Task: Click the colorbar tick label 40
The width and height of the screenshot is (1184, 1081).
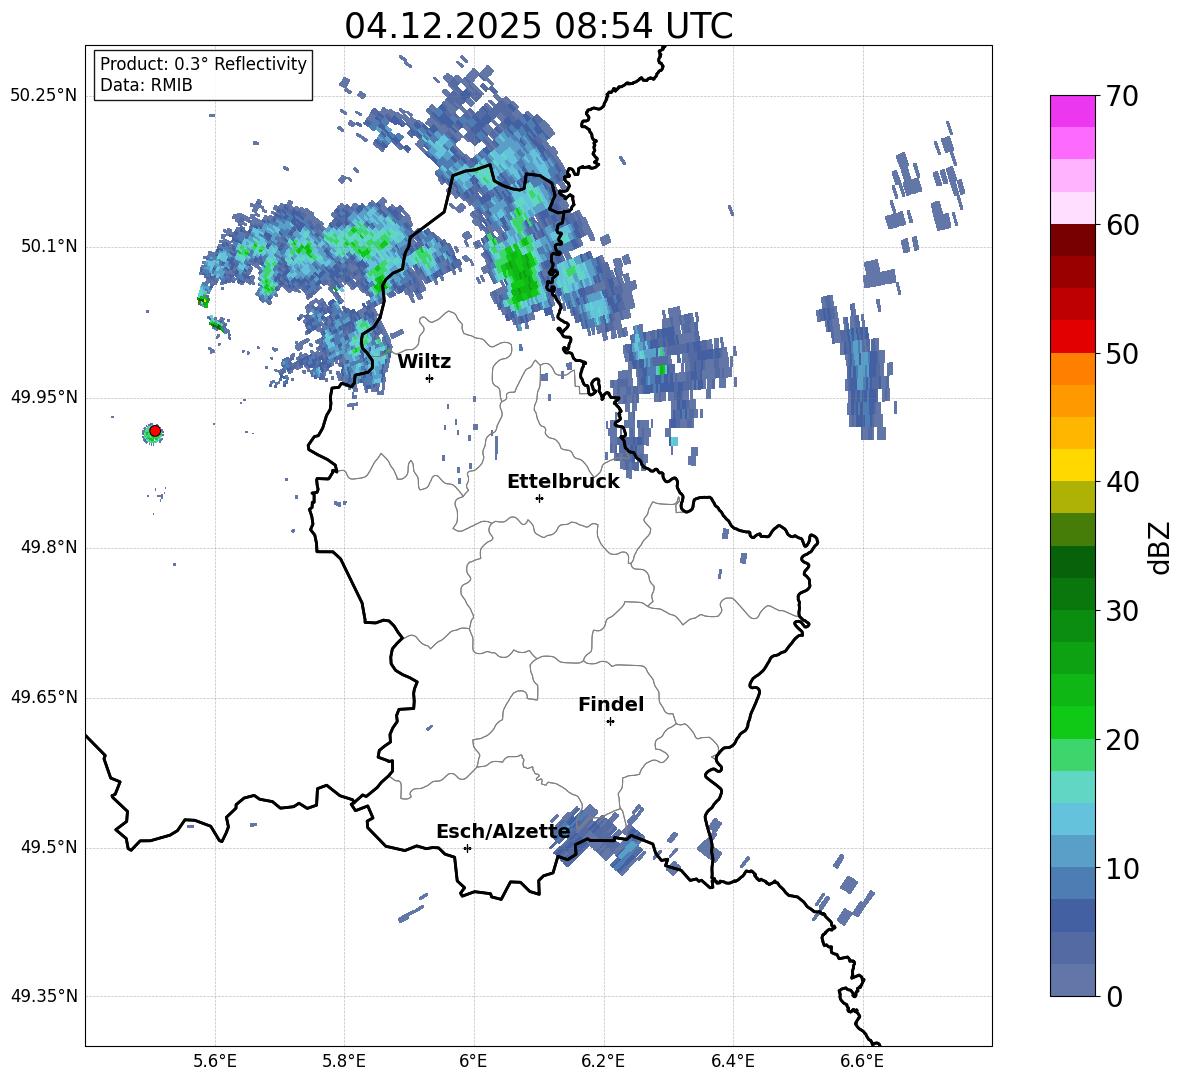Action: click(1122, 482)
